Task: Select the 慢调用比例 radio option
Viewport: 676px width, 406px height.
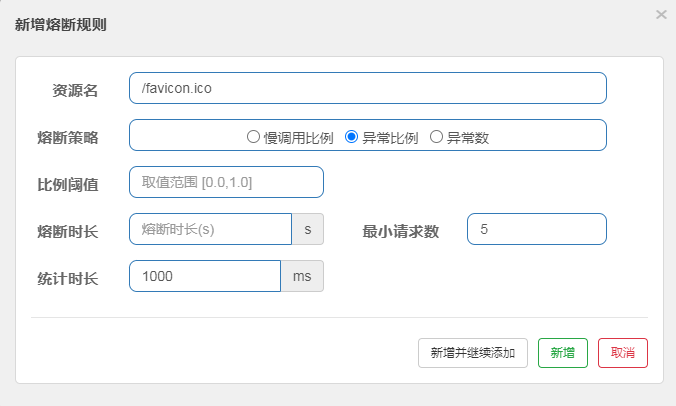Action: coord(254,137)
